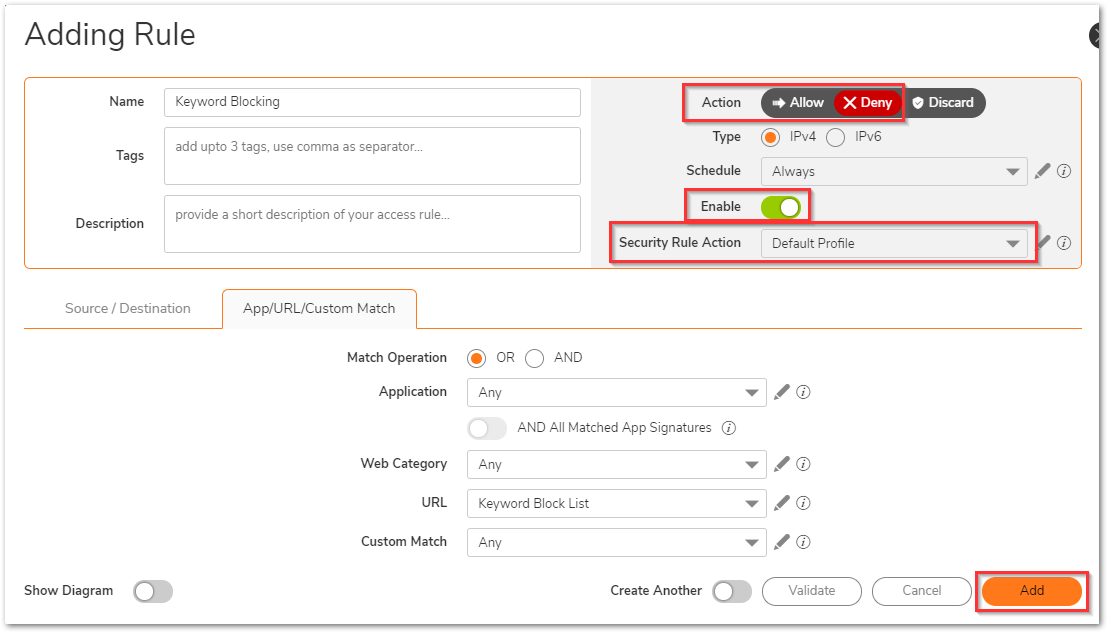
Task: Open info icon for AND All Matched App Signatures
Action: click(x=729, y=428)
